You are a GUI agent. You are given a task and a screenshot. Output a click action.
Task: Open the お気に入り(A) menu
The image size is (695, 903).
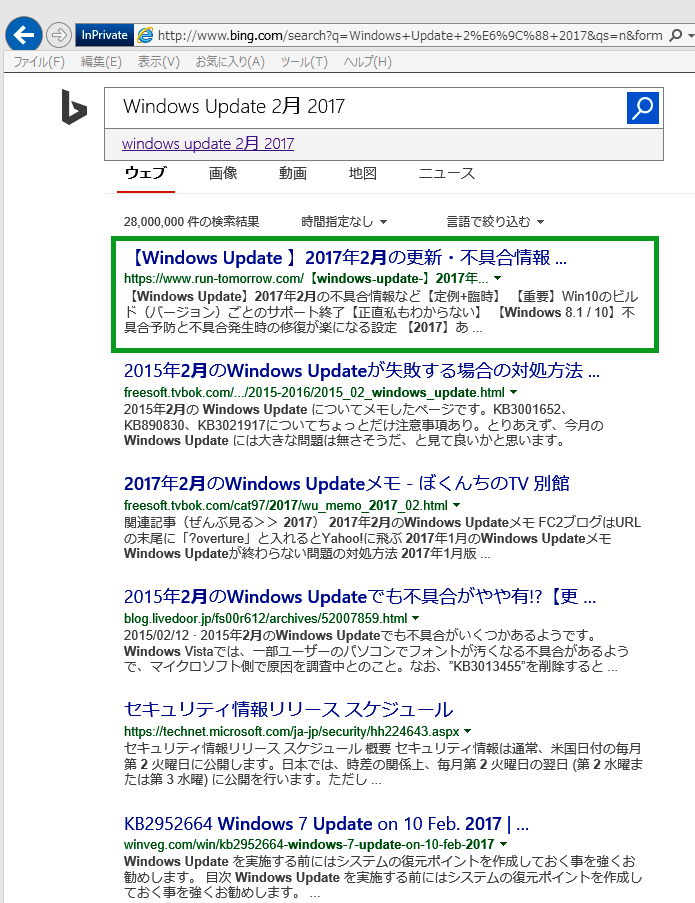230,62
